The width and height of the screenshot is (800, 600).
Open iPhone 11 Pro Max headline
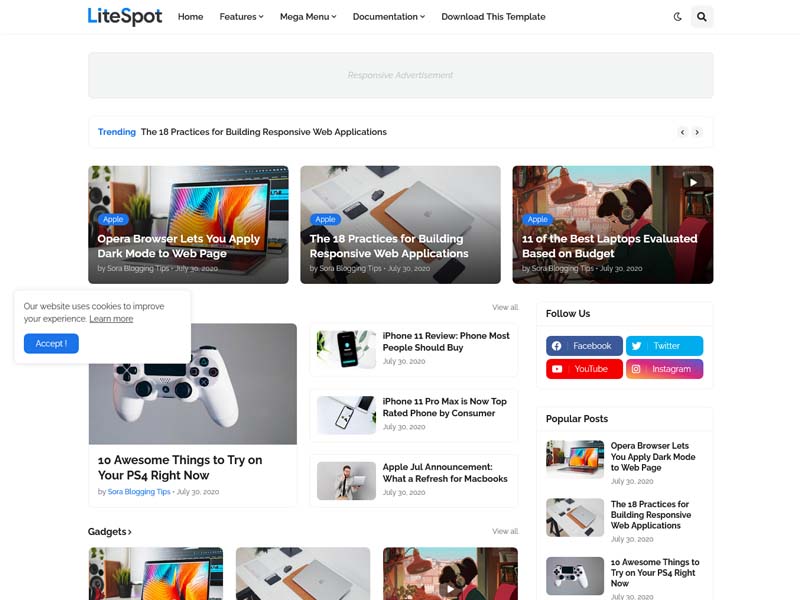point(444,407)
